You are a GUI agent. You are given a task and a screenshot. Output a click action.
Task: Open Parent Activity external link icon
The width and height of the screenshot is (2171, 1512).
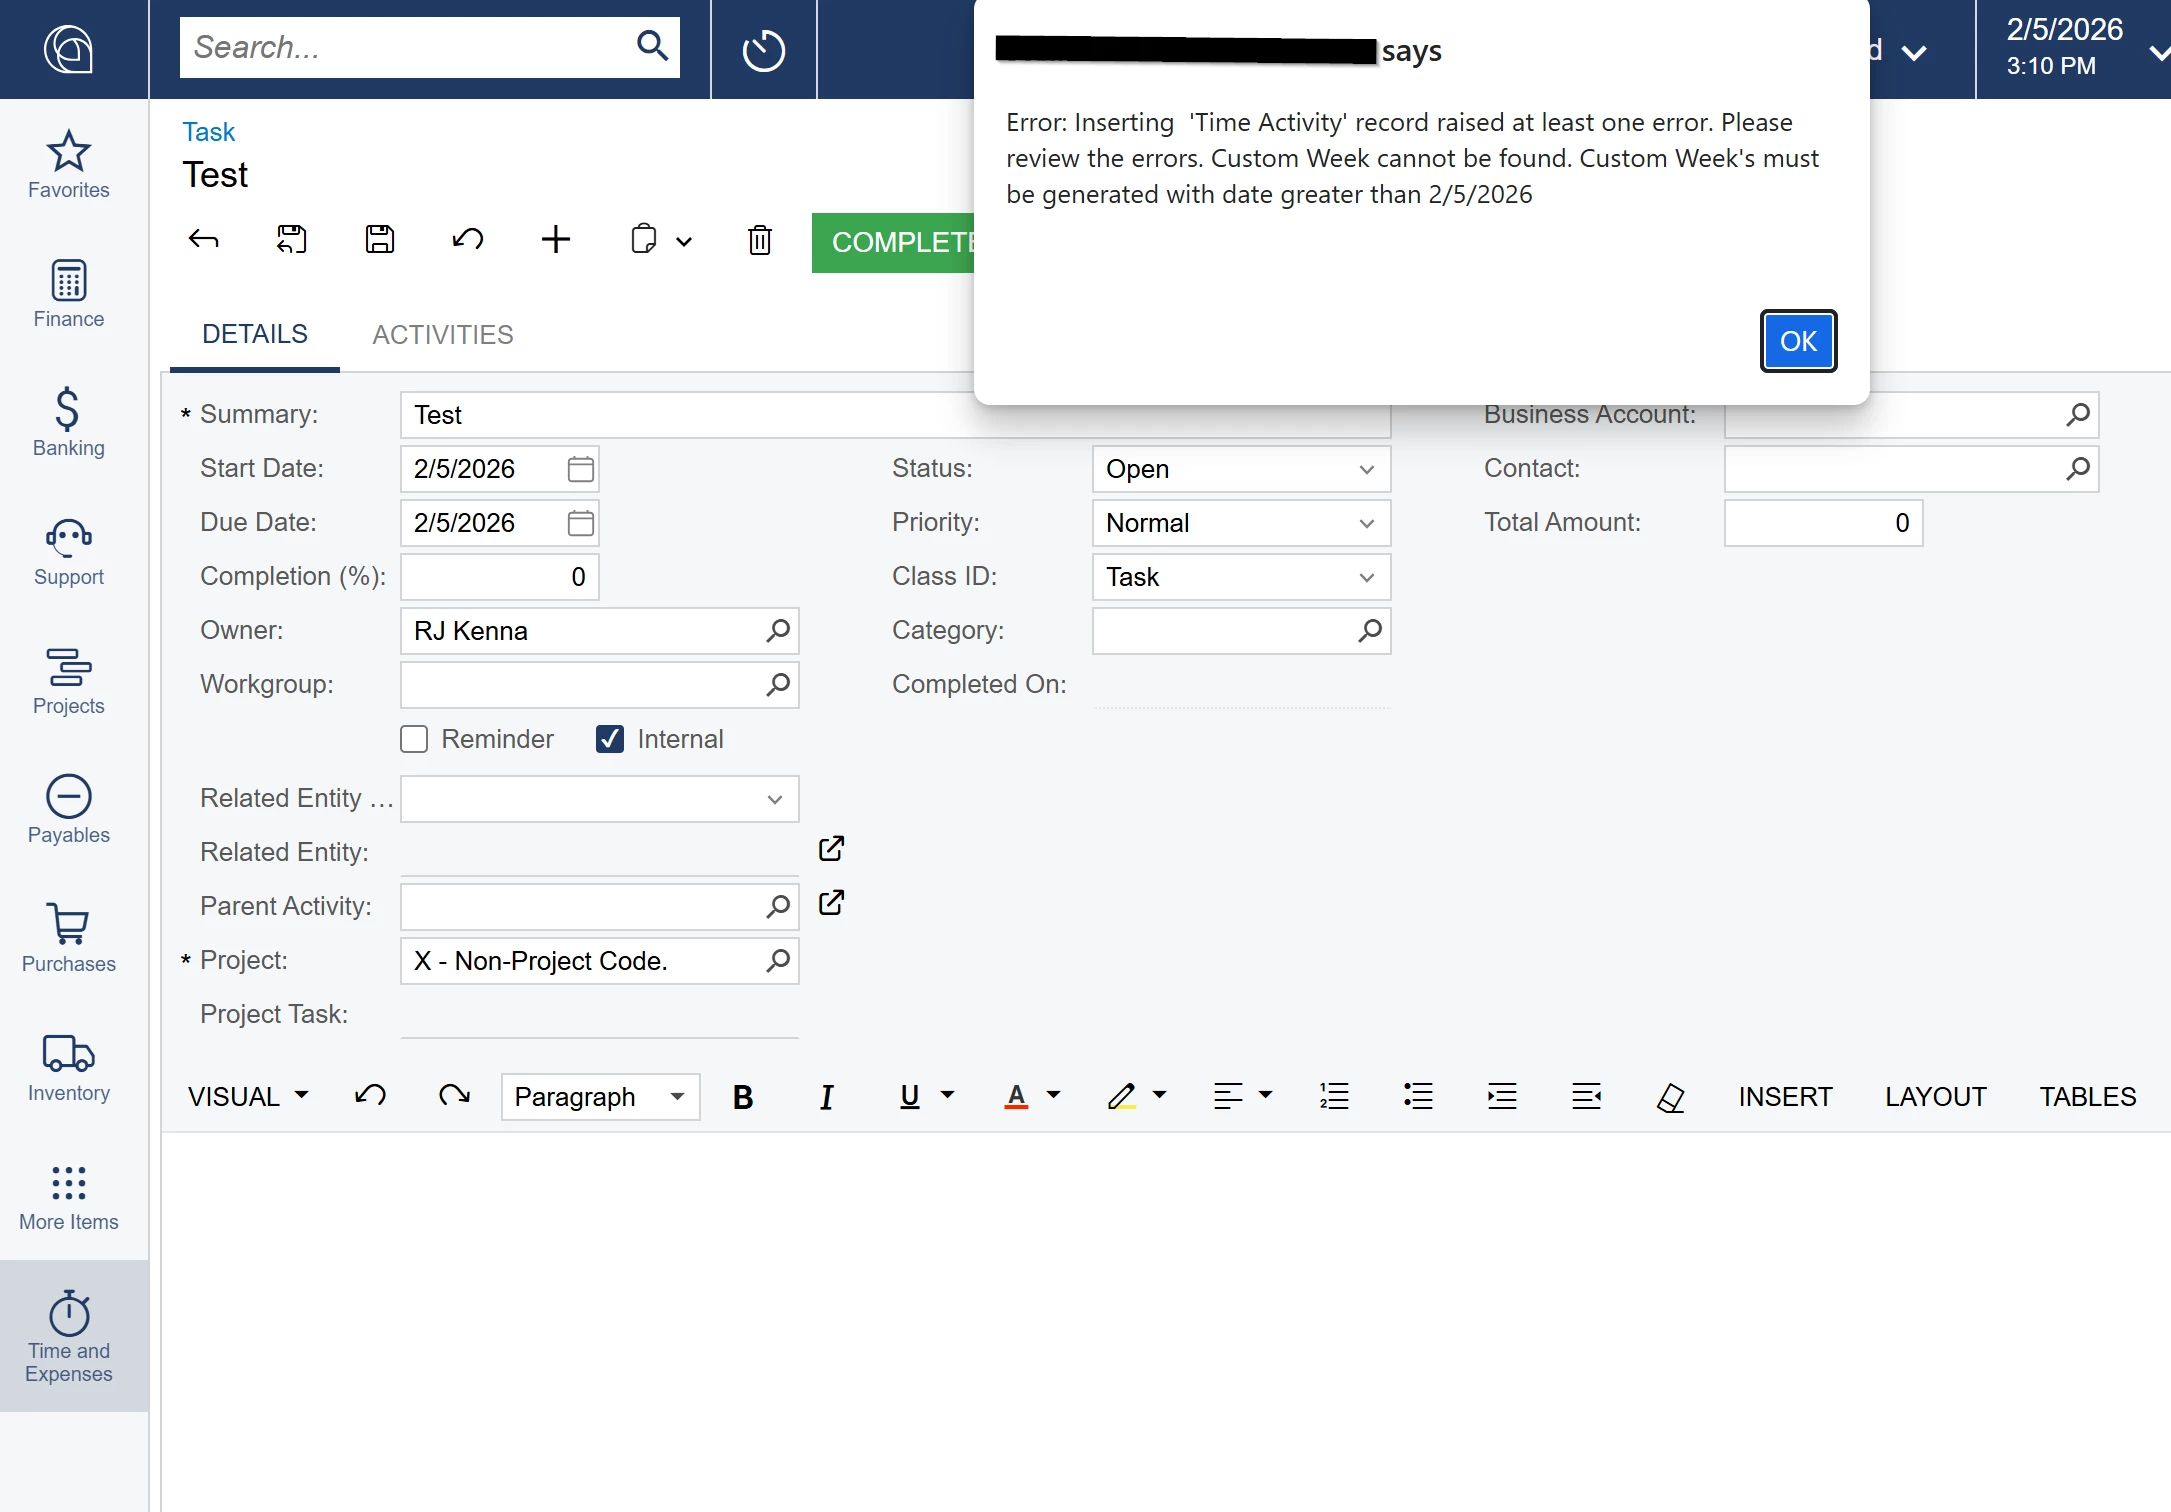[831, 903]
